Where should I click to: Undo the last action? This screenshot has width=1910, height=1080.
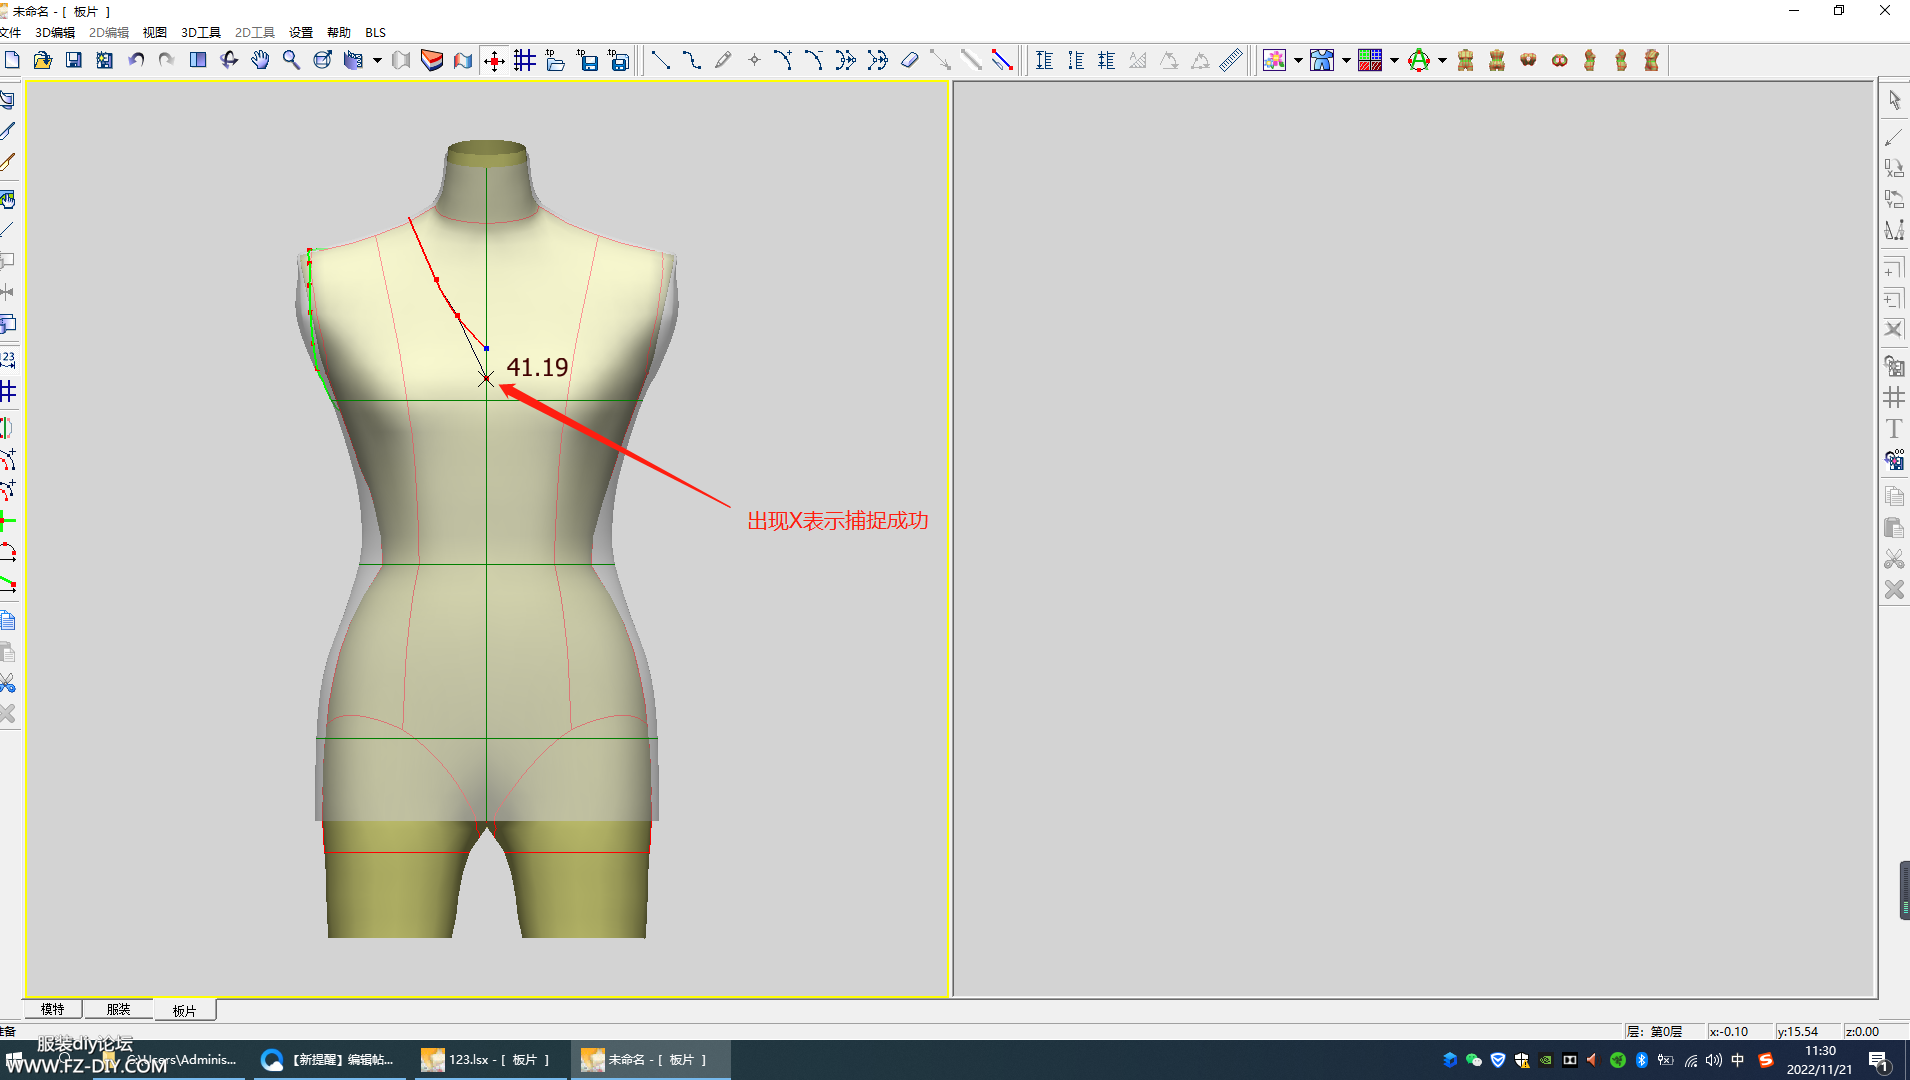coord(136,61)
